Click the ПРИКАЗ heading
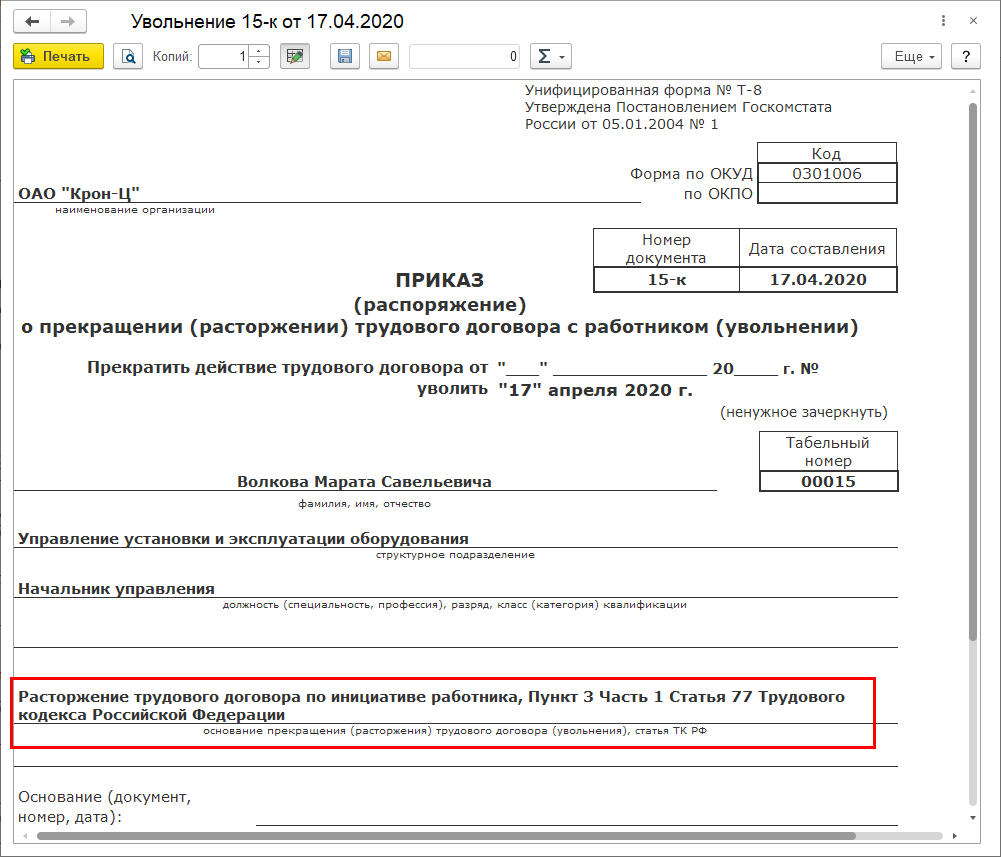Viewport: 1001px width, 857px height. [x=440, y=280]
